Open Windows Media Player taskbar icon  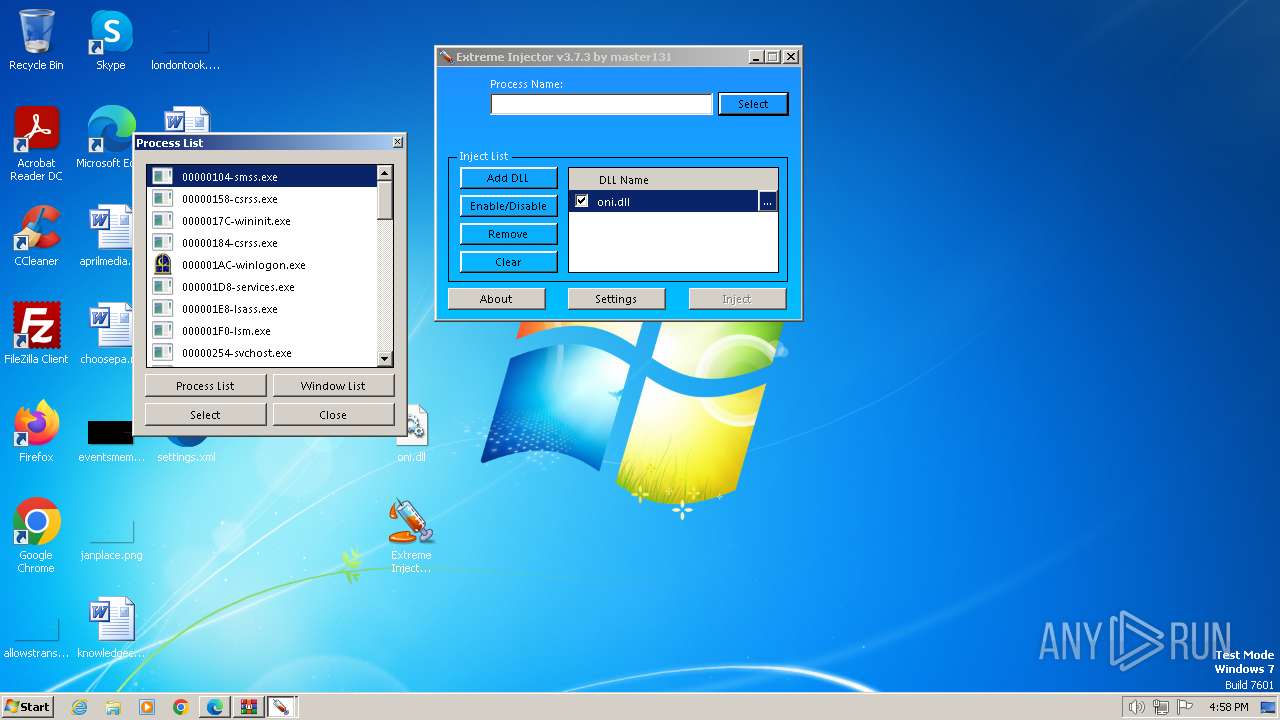147,707
